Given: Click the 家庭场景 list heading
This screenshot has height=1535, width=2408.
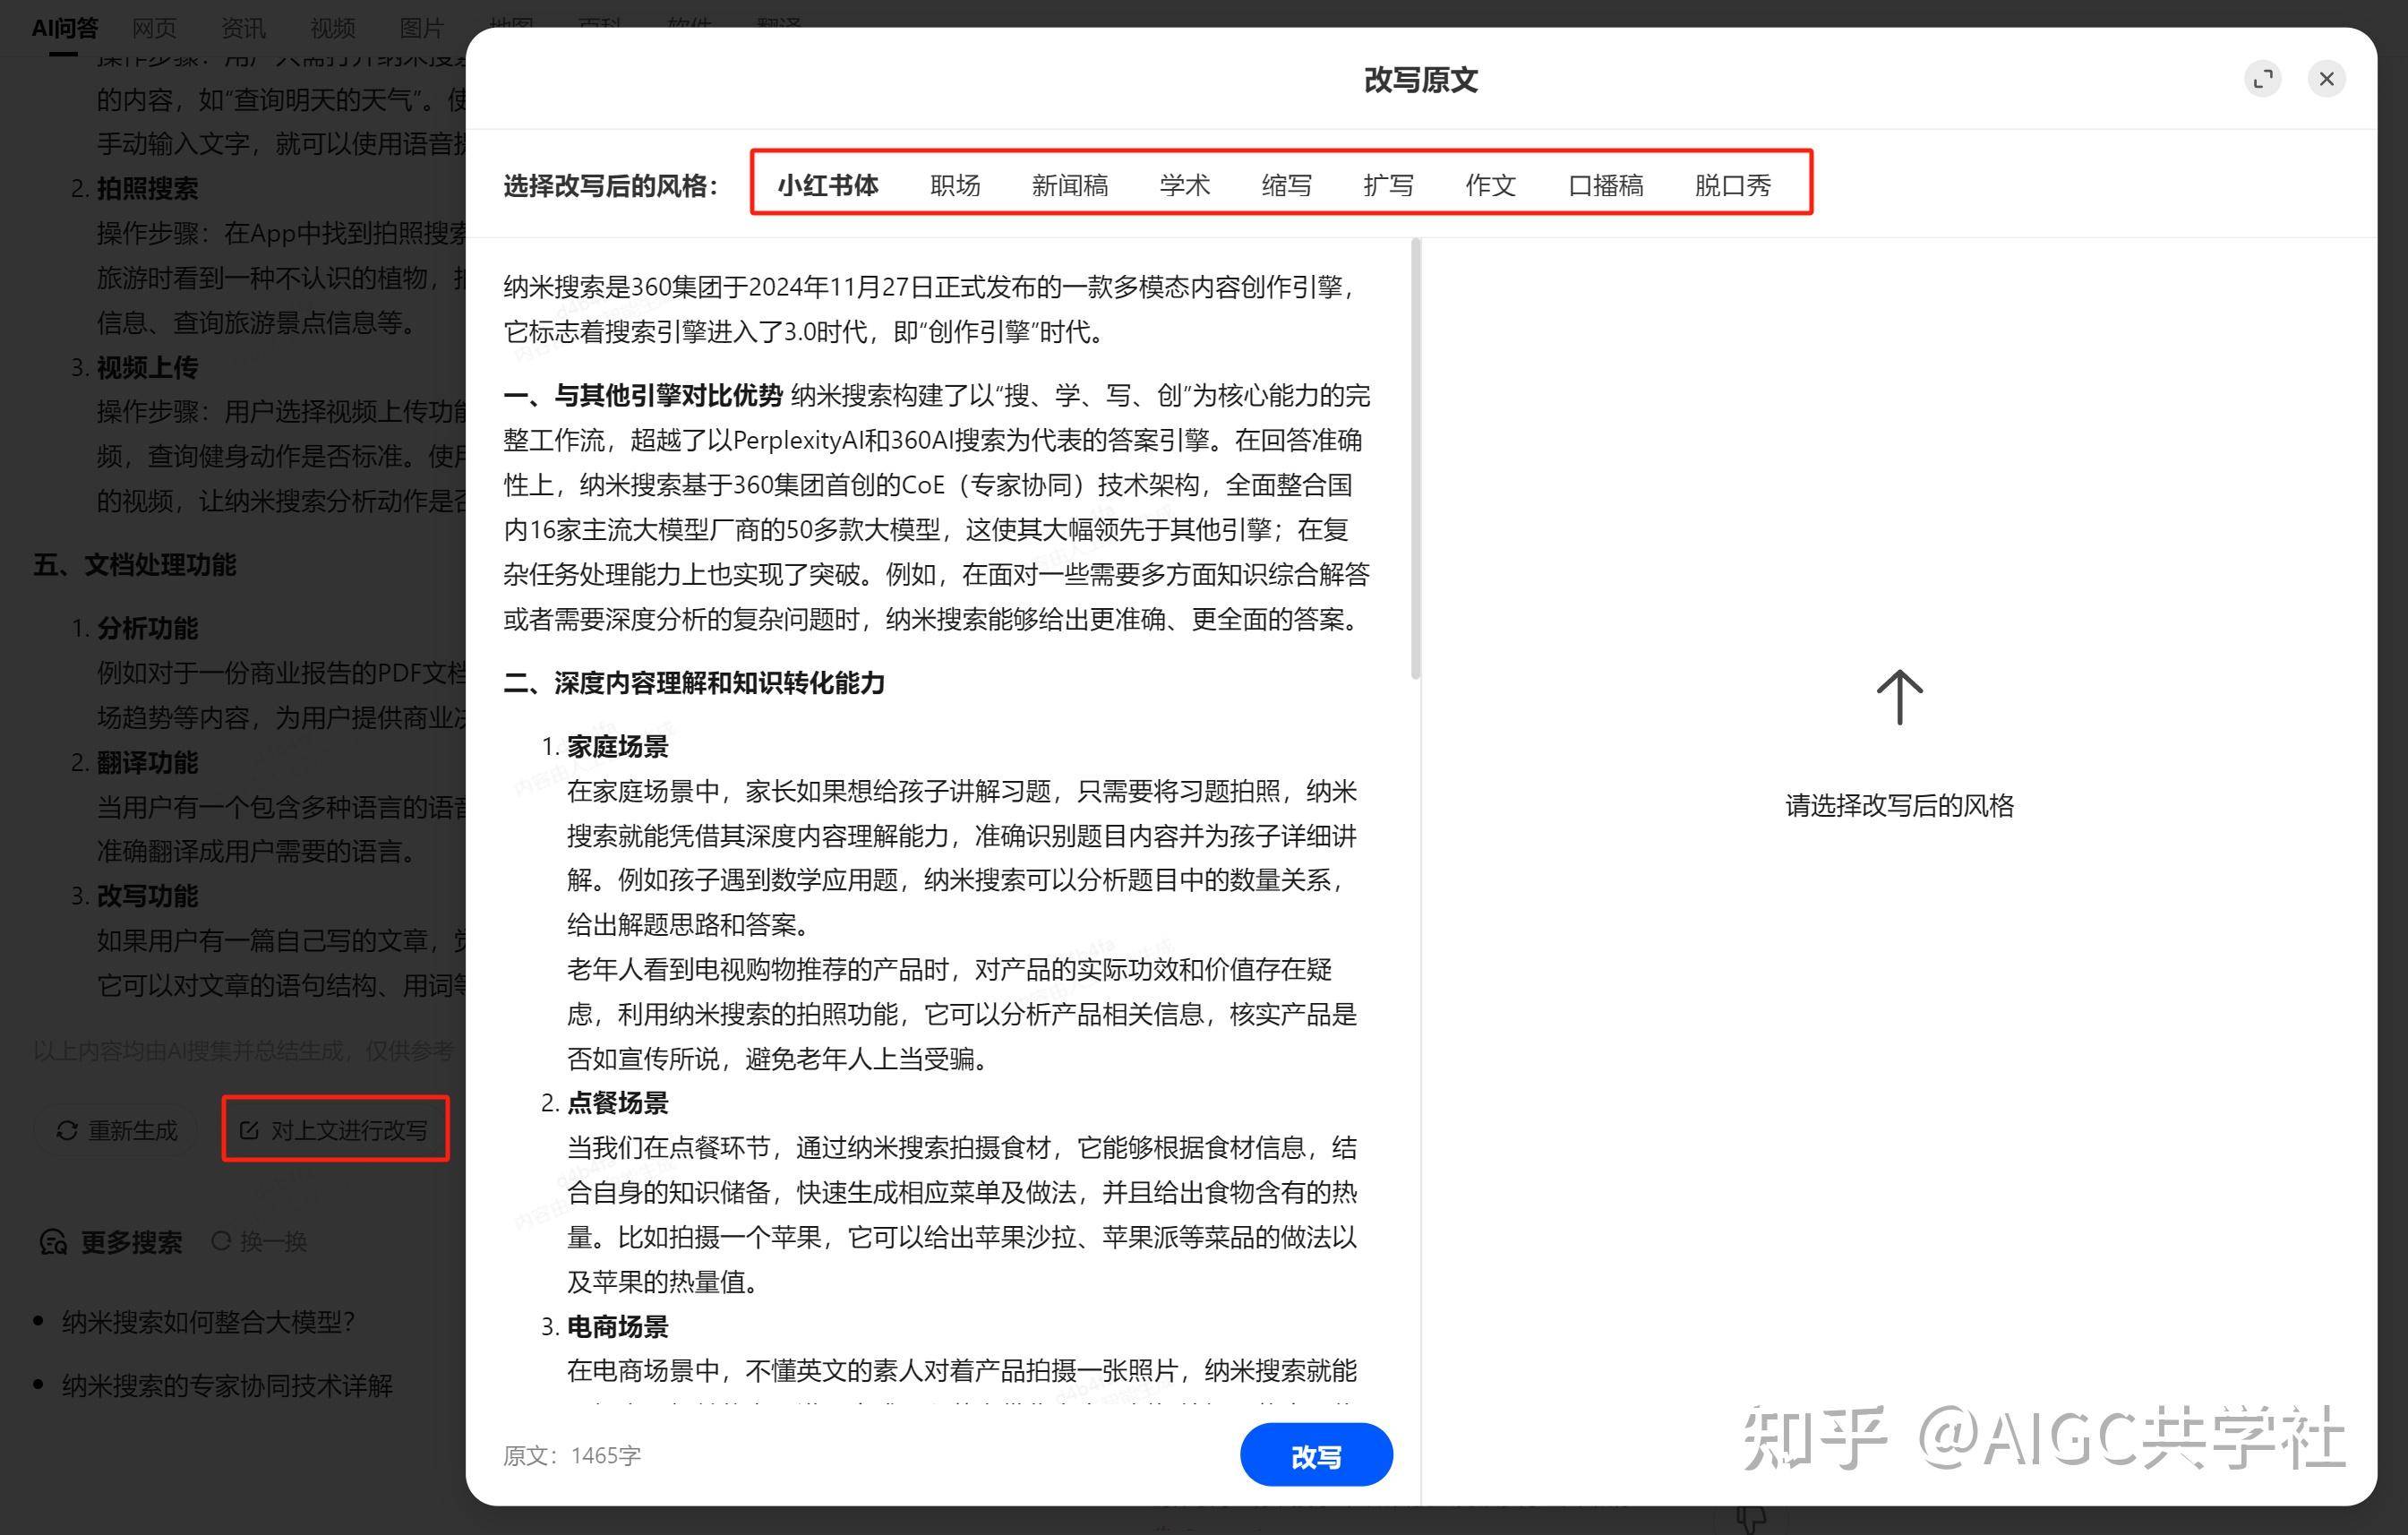Looking at the screenshot, I should click(617, 746).
